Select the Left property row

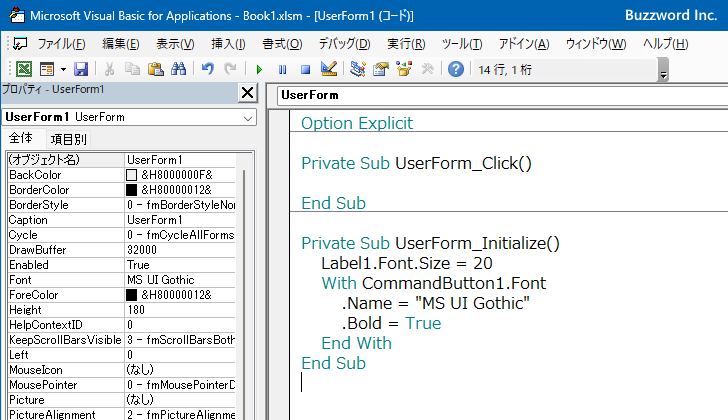(x=122, y=355)
